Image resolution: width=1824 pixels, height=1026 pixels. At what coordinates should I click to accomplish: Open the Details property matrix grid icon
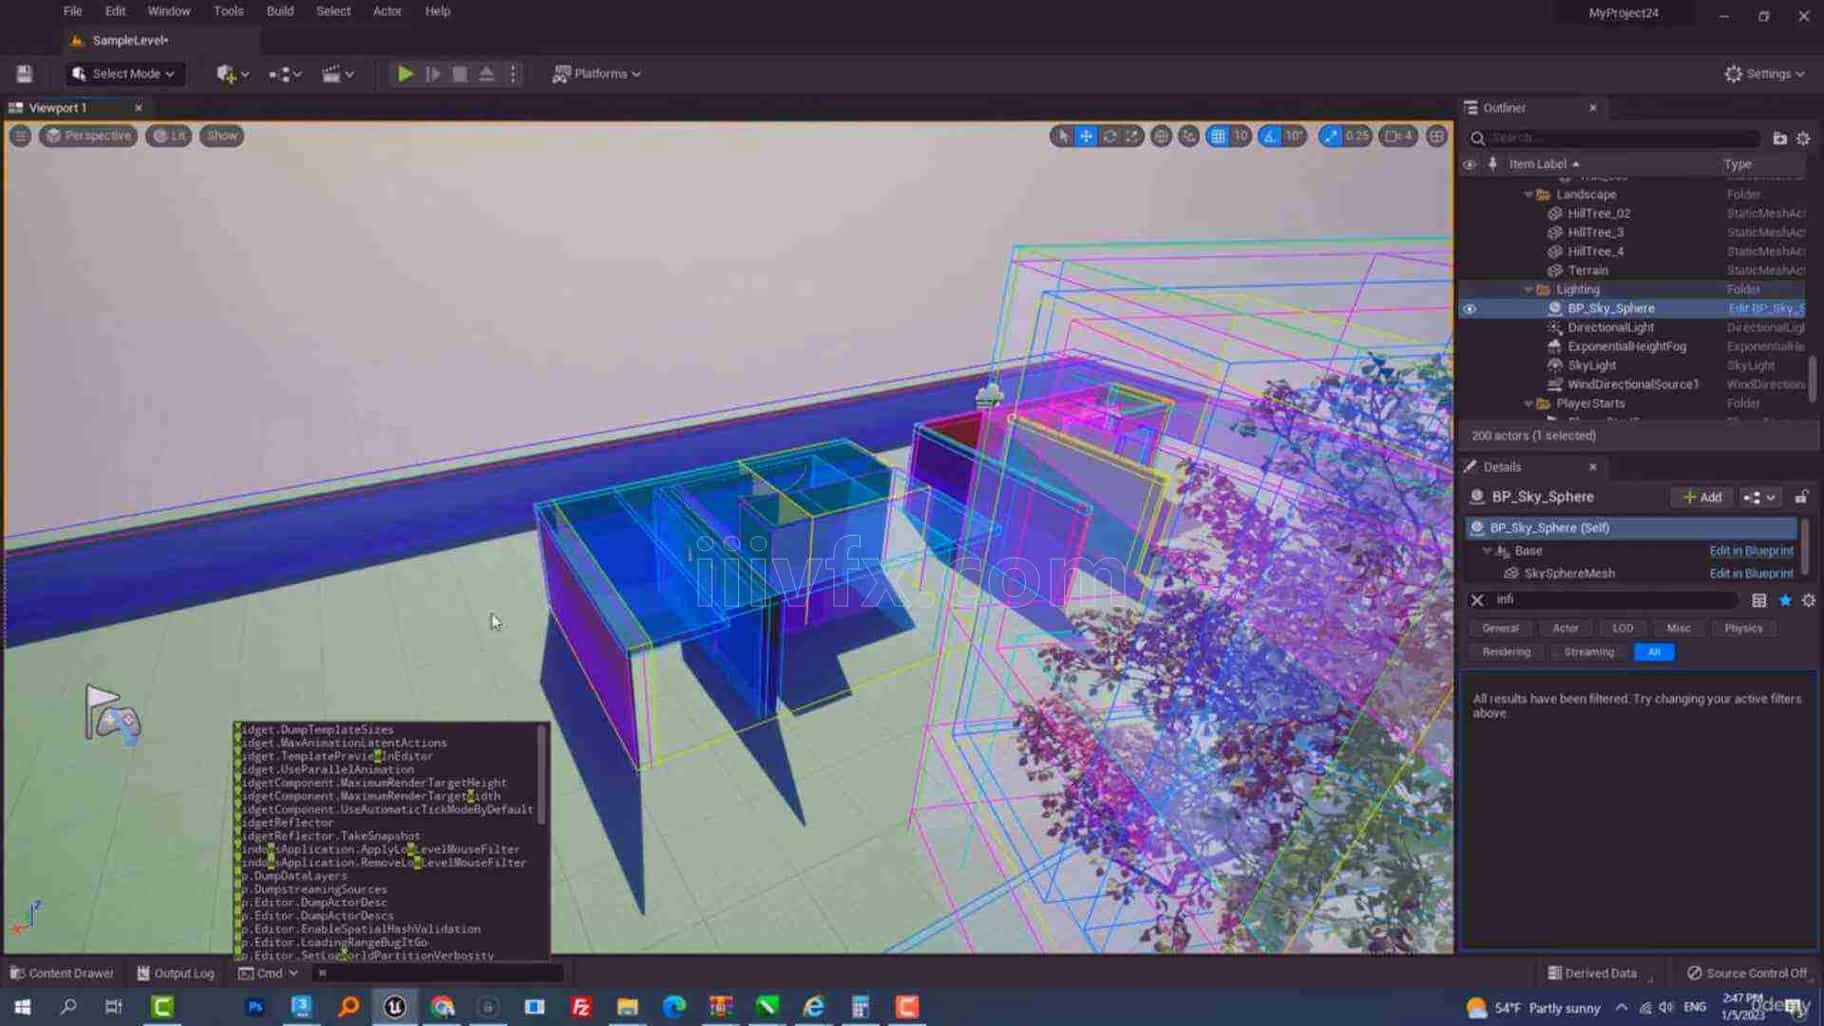click(1759, 601)
